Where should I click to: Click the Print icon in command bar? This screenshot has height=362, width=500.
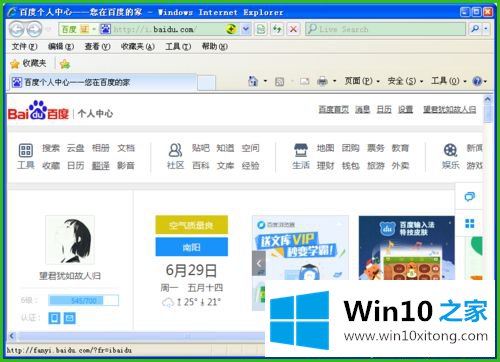(x=322, y=81)
